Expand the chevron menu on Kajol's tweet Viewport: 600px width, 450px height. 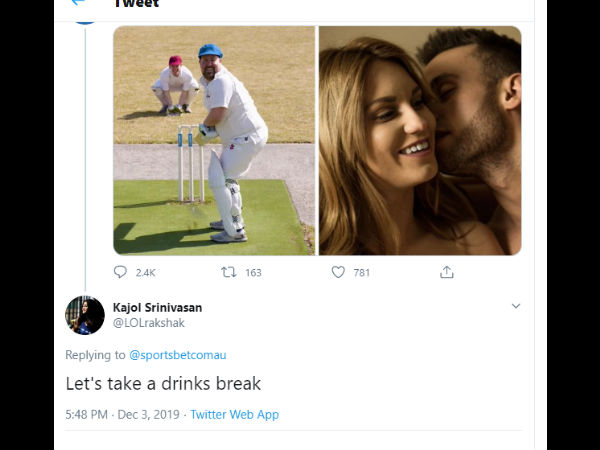[x=516, y=306]
